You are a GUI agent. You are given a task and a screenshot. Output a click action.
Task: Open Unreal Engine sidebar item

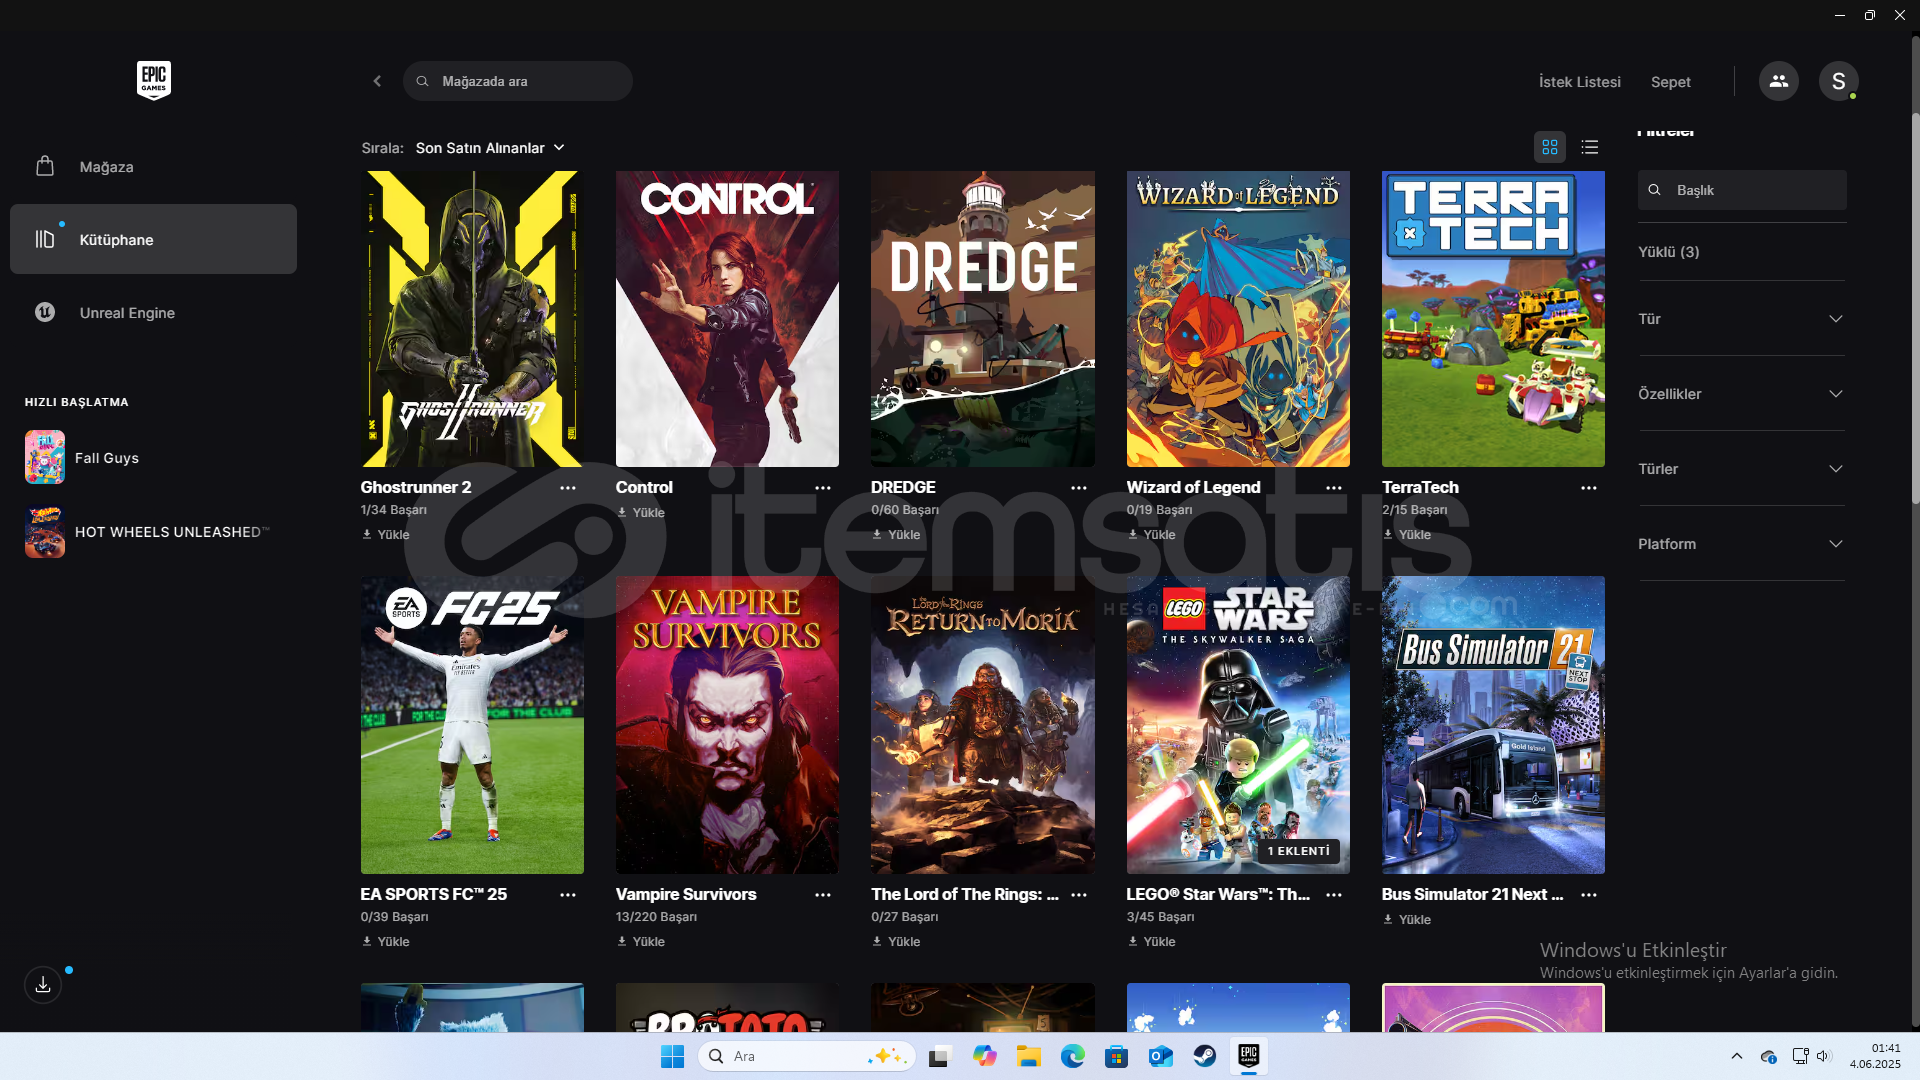(127, 313)
